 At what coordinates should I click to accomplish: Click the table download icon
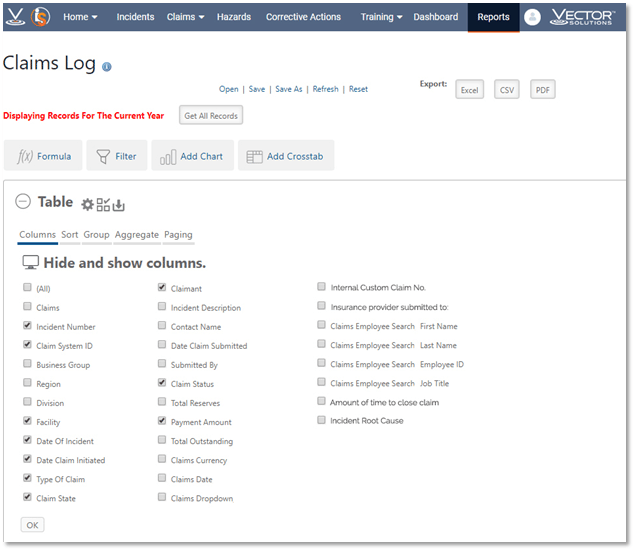[119, 205]
